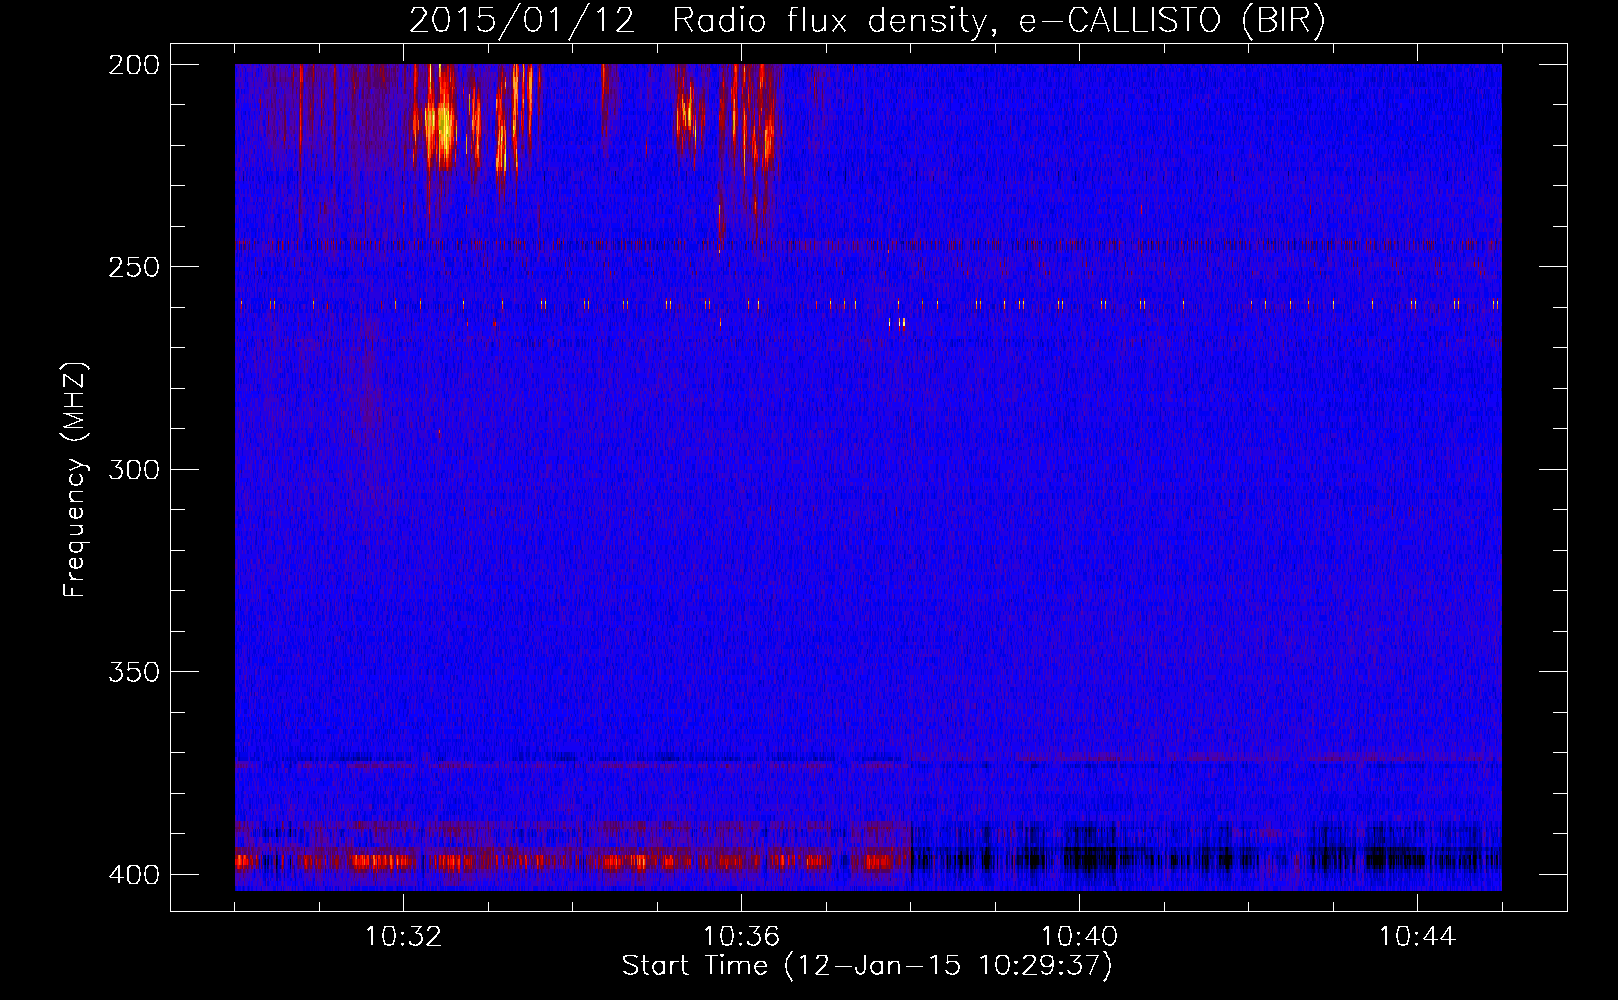Click the 'Frequency (MHZ)' axis label
Image resolution: width=1618 pixels, height=1000 pixels.
pos(75,479)
